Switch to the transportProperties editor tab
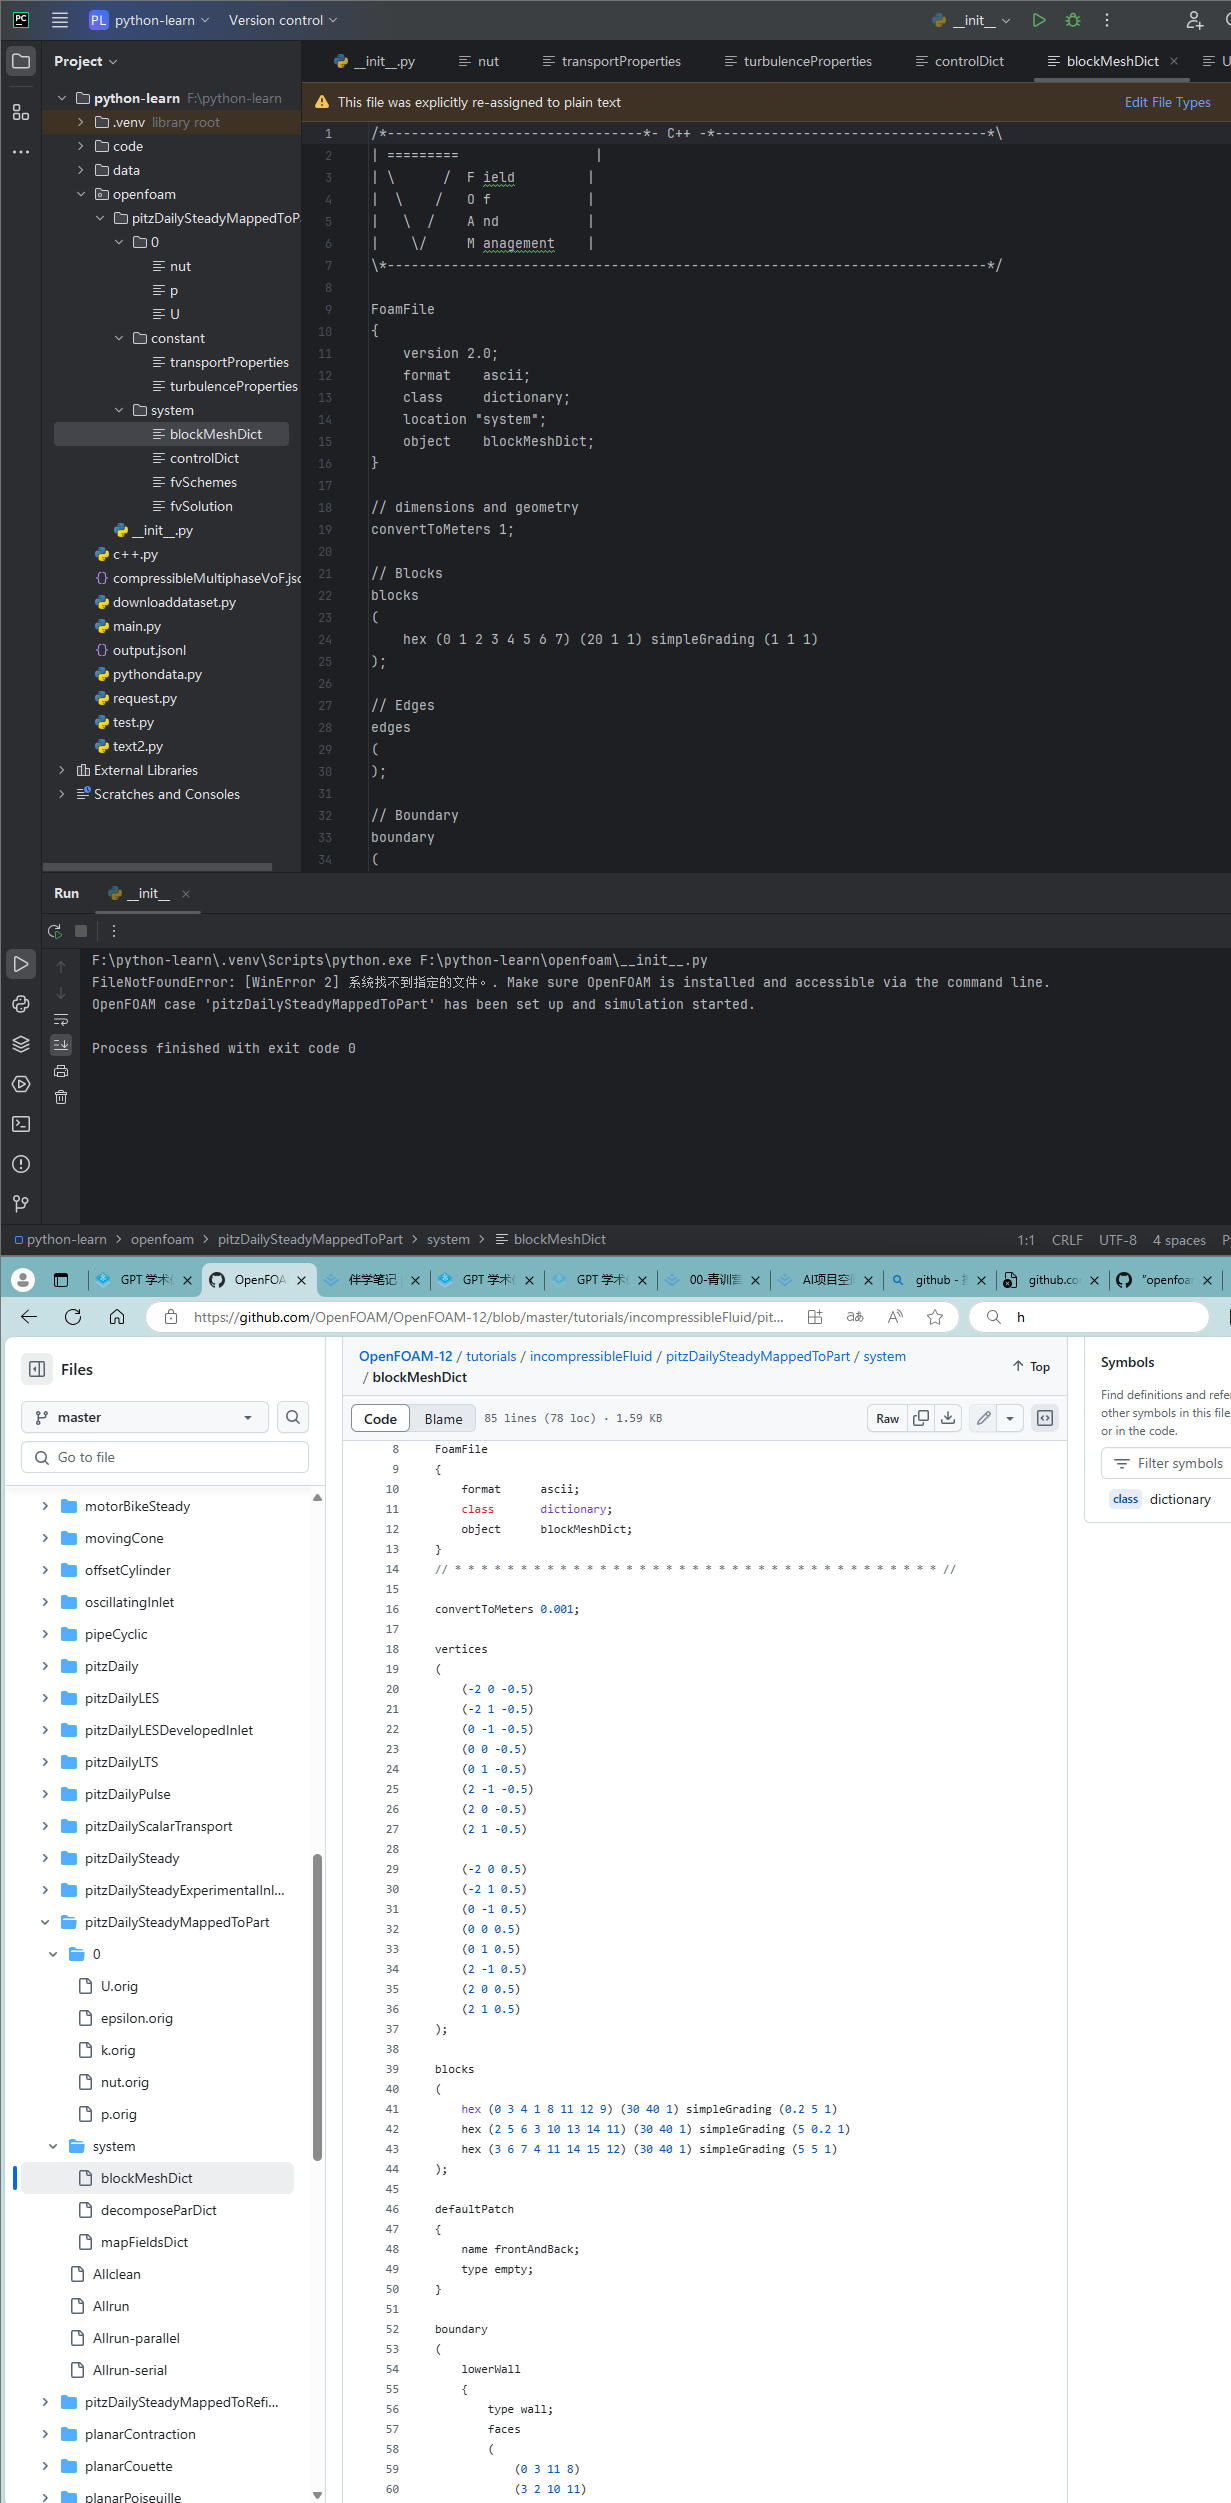The image size is (1231, 2503). [x=611, y=61]
